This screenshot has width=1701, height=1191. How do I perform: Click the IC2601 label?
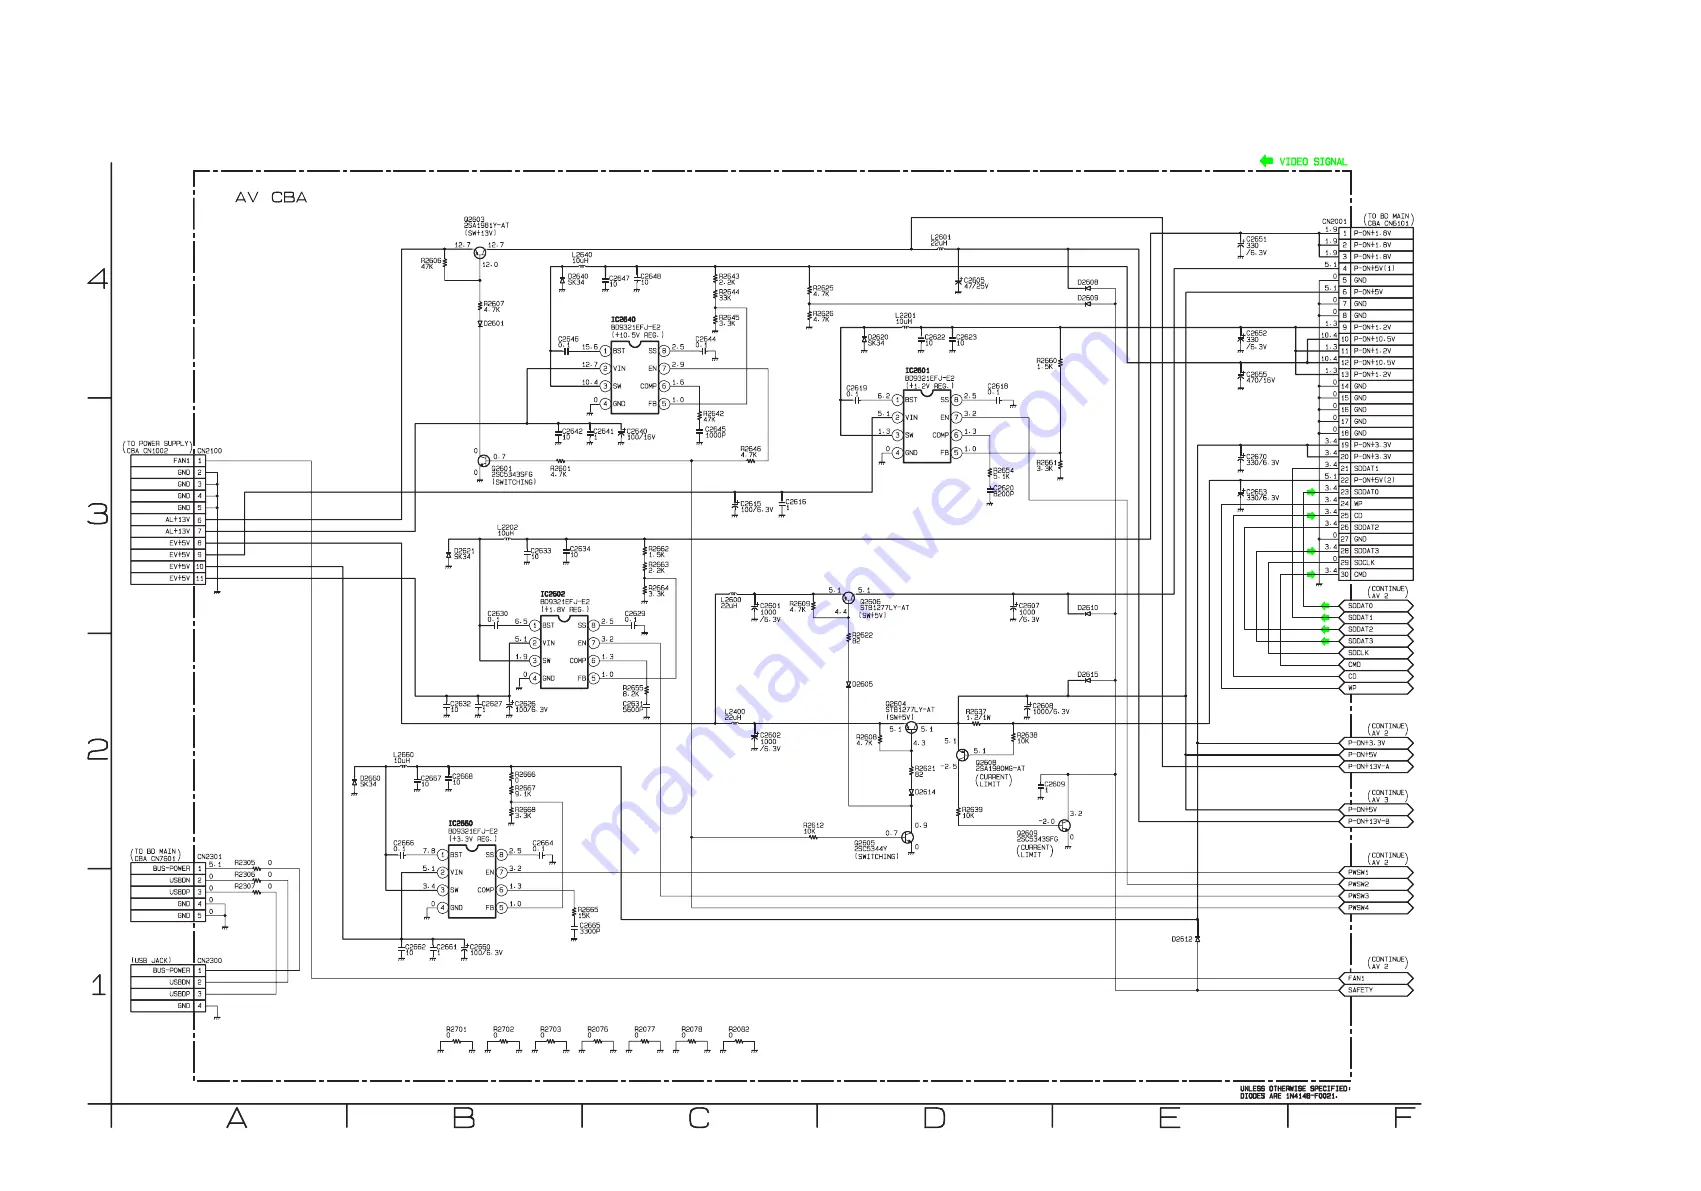click(x=916, y=370)
